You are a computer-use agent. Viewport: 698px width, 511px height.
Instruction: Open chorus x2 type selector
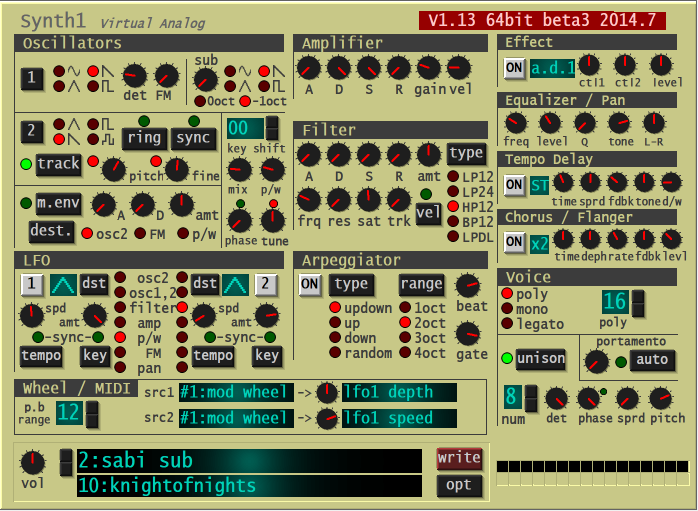(540, 243)
